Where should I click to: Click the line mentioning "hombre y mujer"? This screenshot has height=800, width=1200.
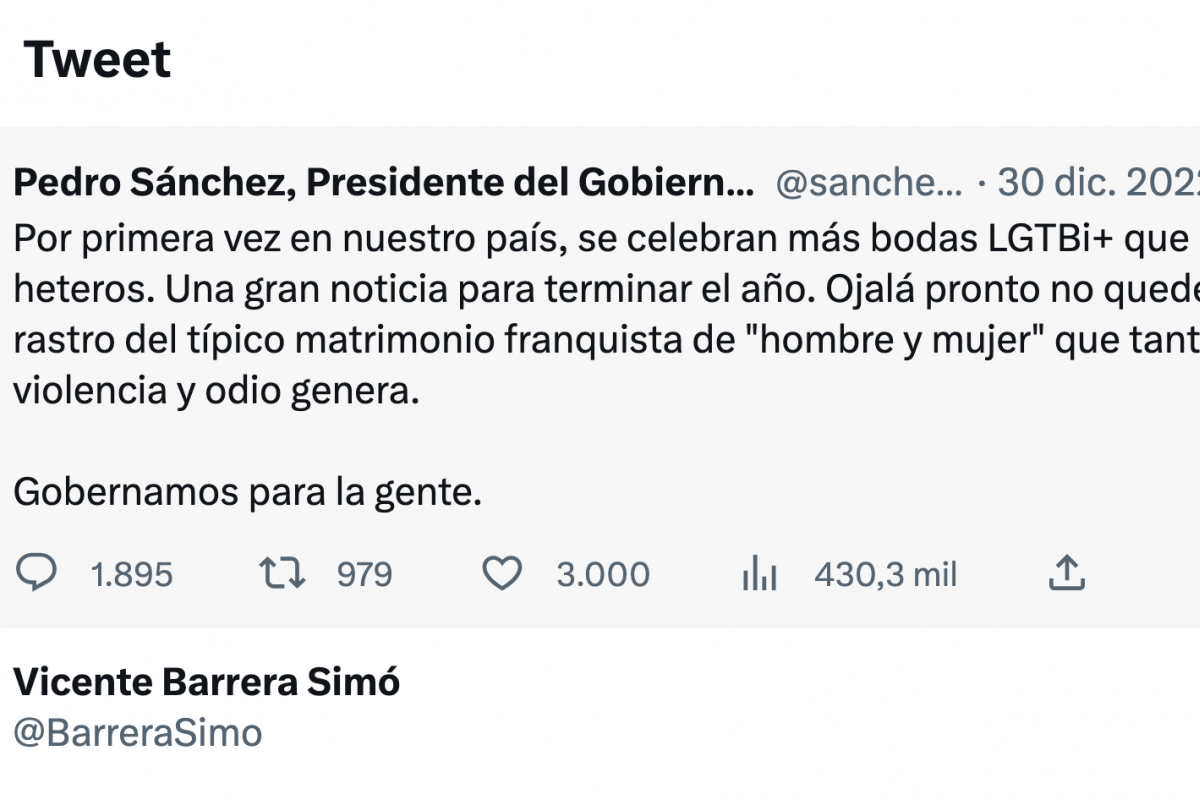coord(600,341)
